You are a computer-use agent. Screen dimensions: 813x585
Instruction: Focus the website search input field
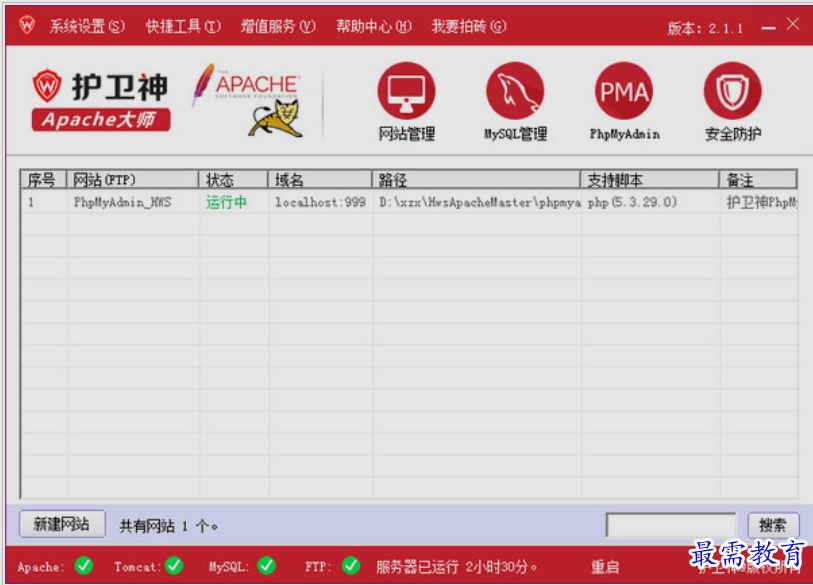pos(671,525)
